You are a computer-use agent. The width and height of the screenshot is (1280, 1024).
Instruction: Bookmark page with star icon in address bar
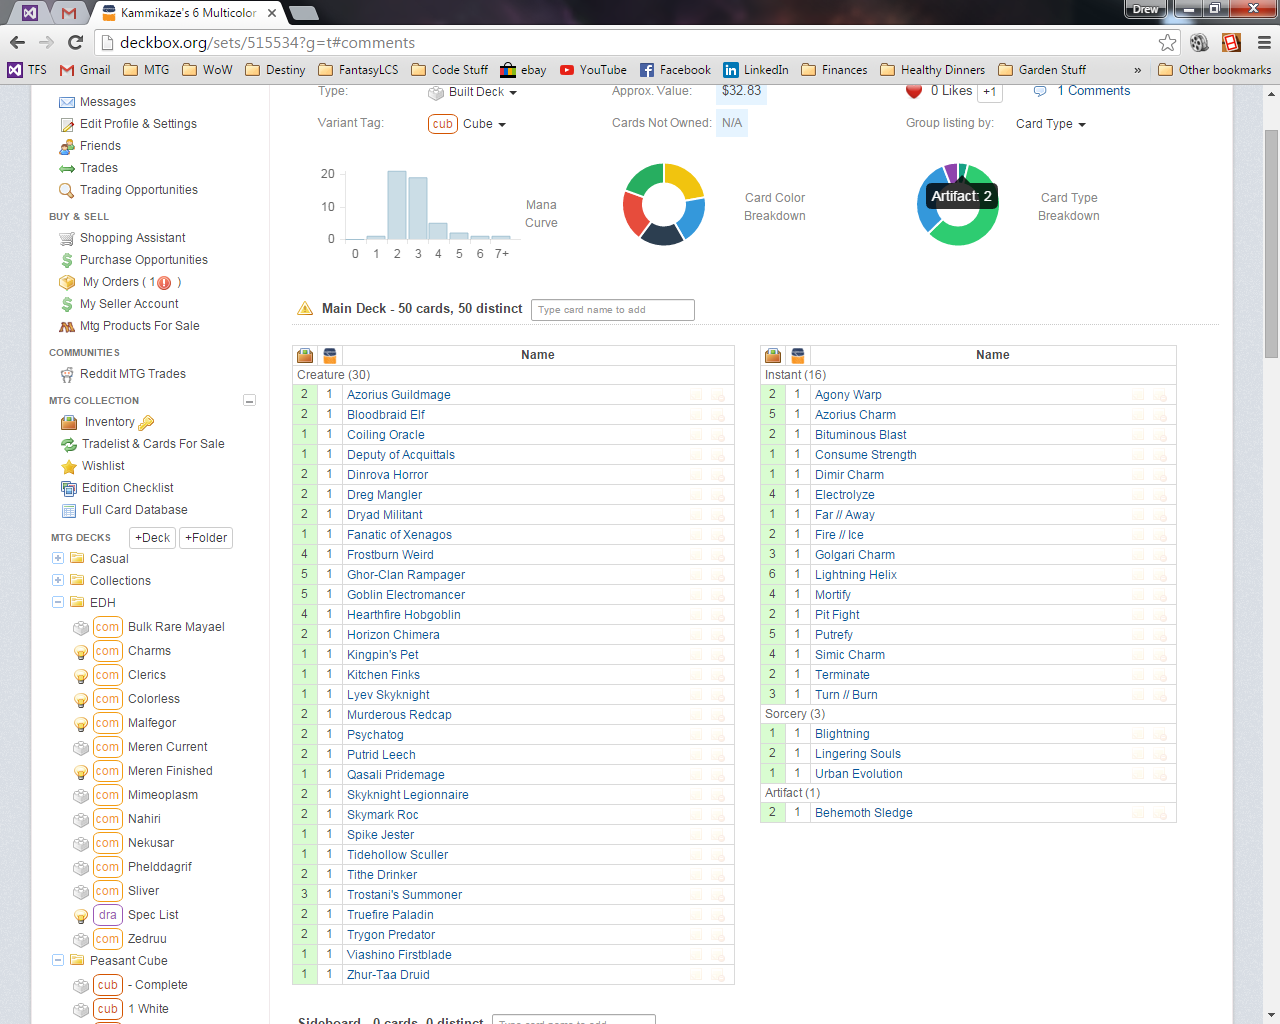pos(1167,42)
